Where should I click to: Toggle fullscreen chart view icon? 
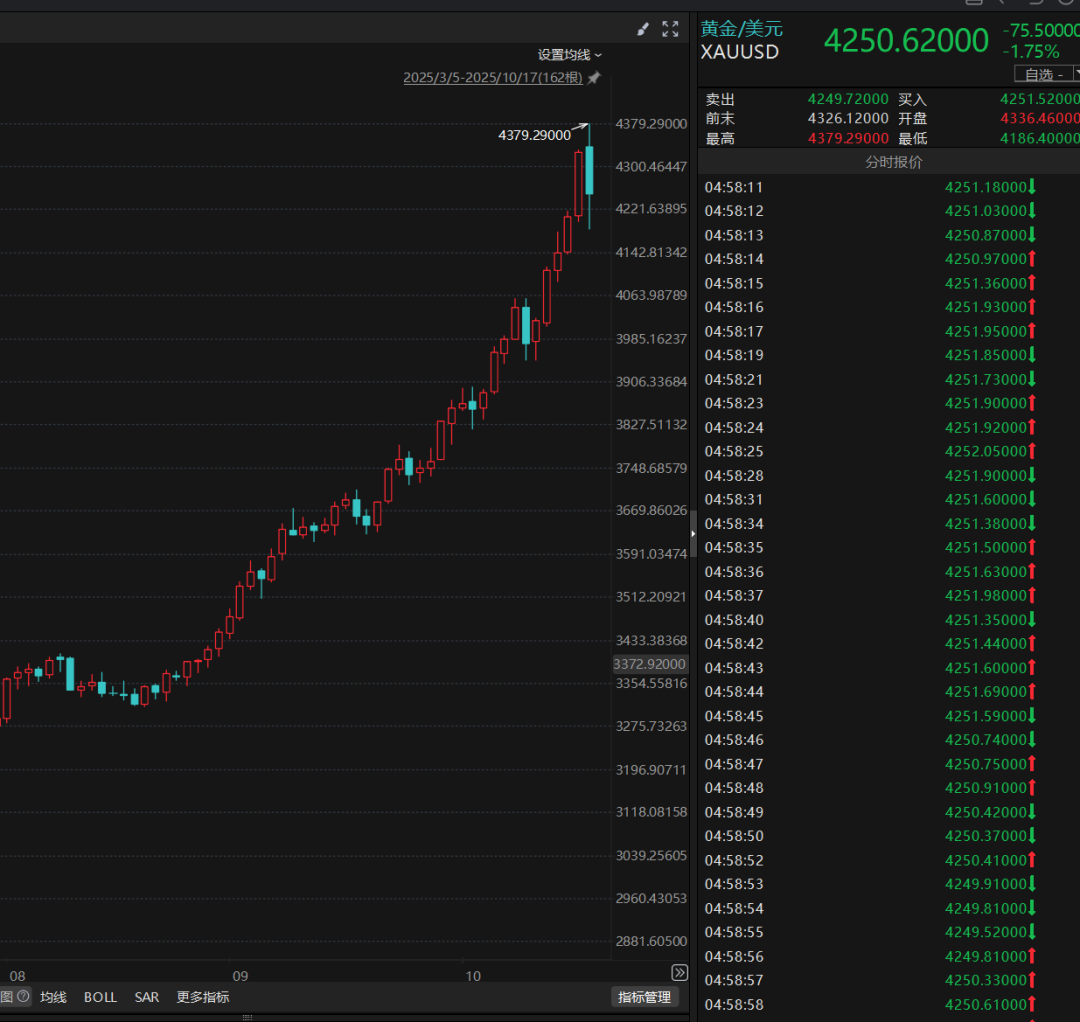tap(670, 29)
